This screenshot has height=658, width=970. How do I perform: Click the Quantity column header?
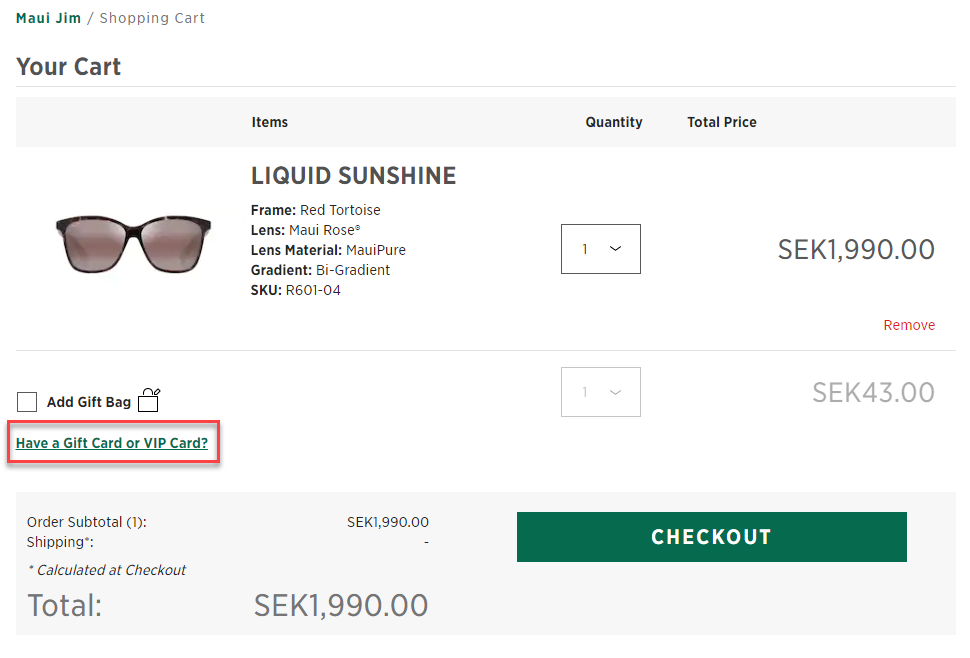614,122
